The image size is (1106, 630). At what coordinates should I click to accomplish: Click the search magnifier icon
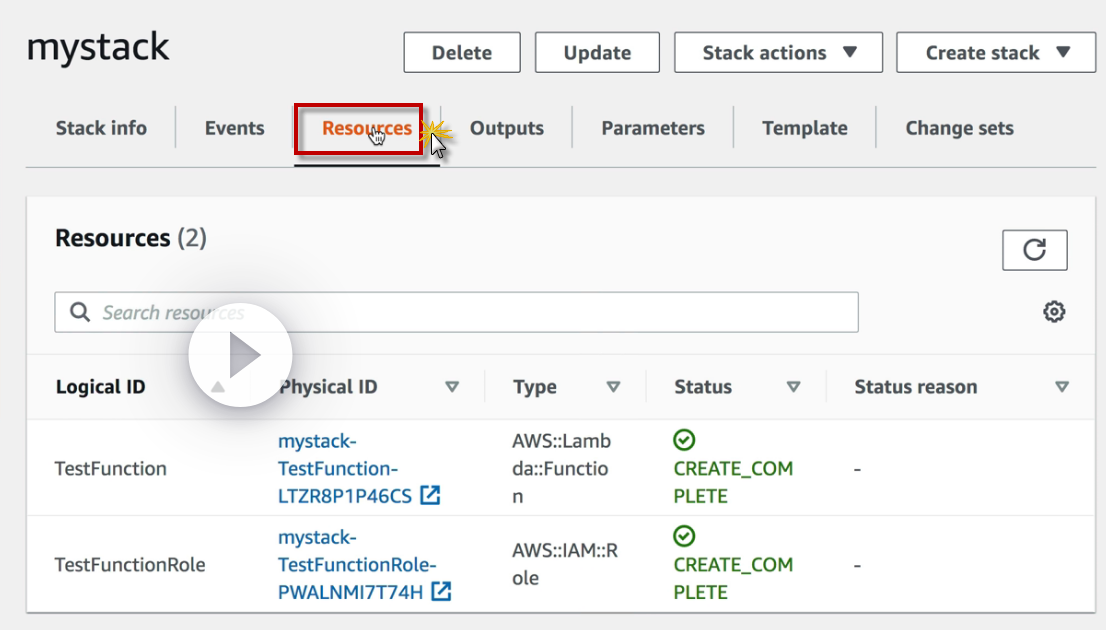click(x=80, y=312)
